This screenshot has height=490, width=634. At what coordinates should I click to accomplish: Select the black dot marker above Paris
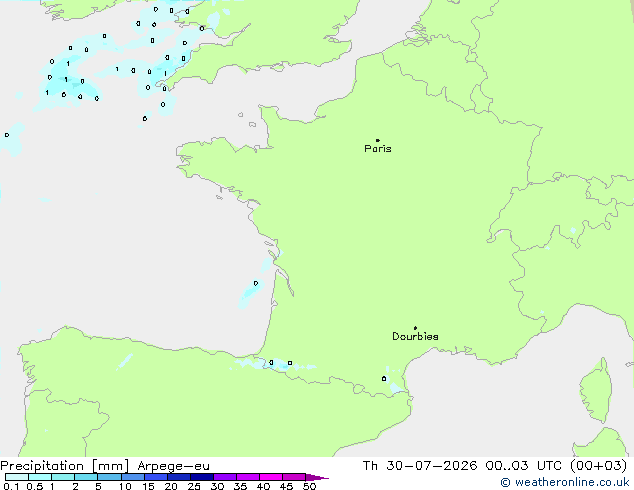pos(378,140)
